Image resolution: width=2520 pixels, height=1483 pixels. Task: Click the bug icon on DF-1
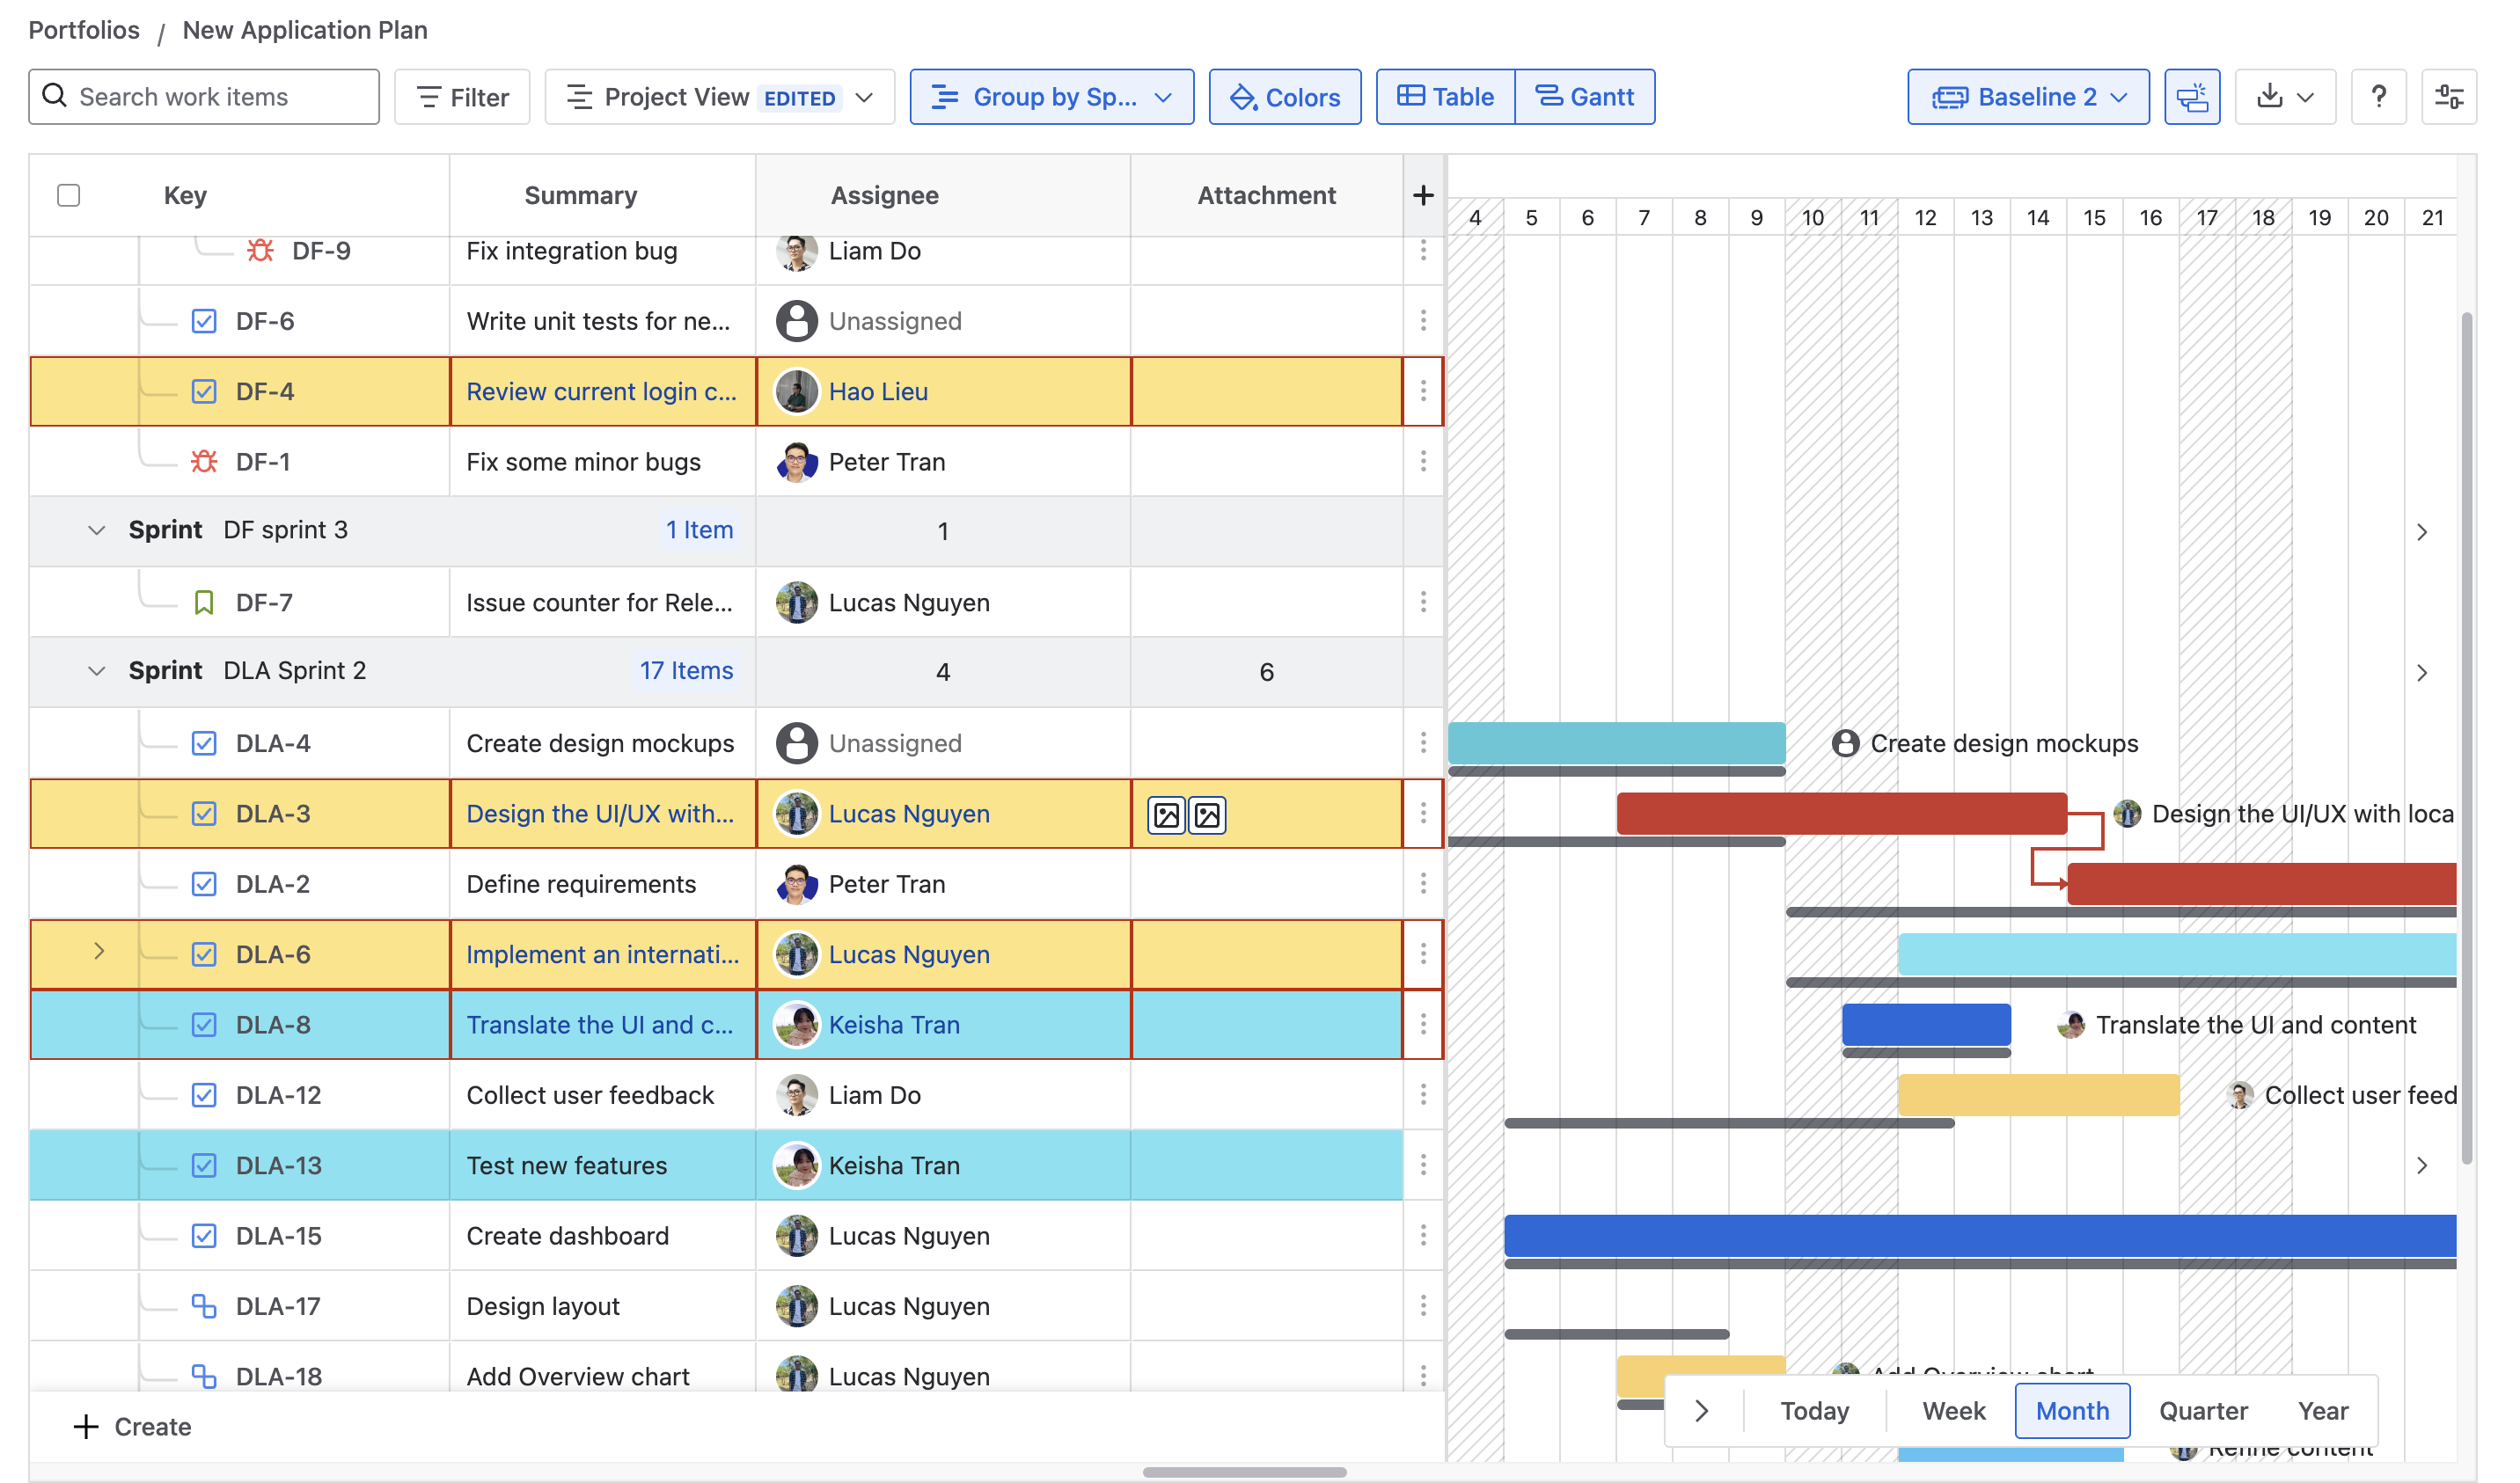(x=204, y=462)
